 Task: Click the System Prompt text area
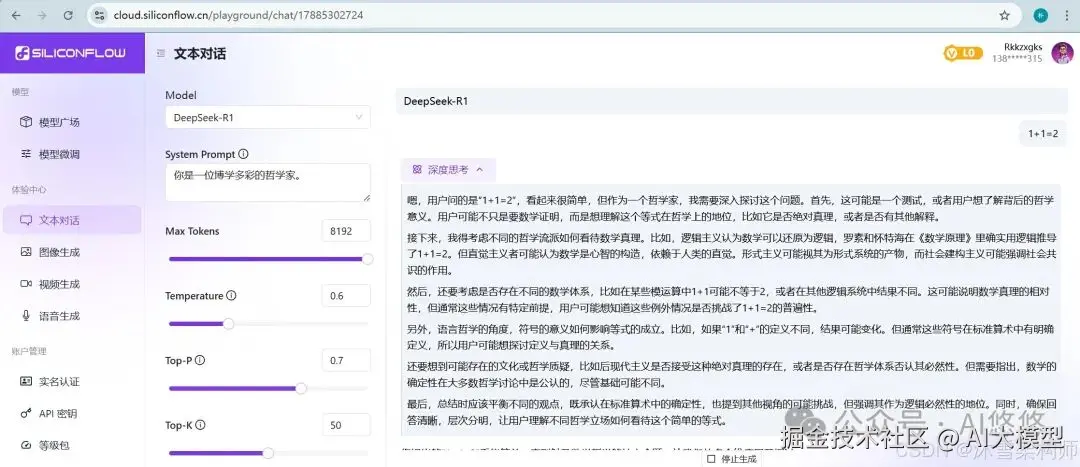[268, 183]
